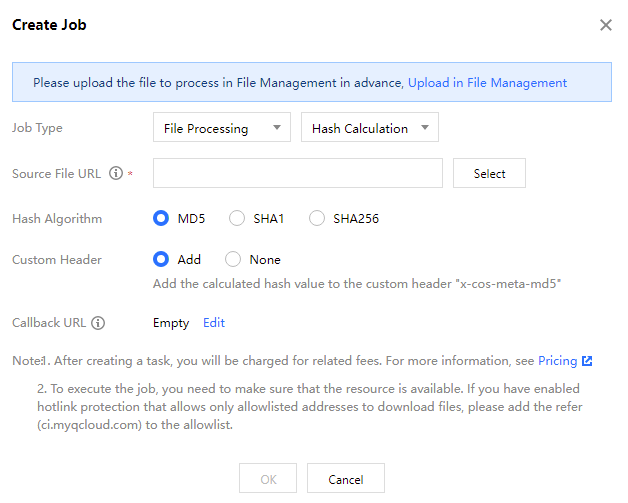This screenshot has height=503, width=628.
Task: Choose None for Custom Header
Action: (234, 259)
